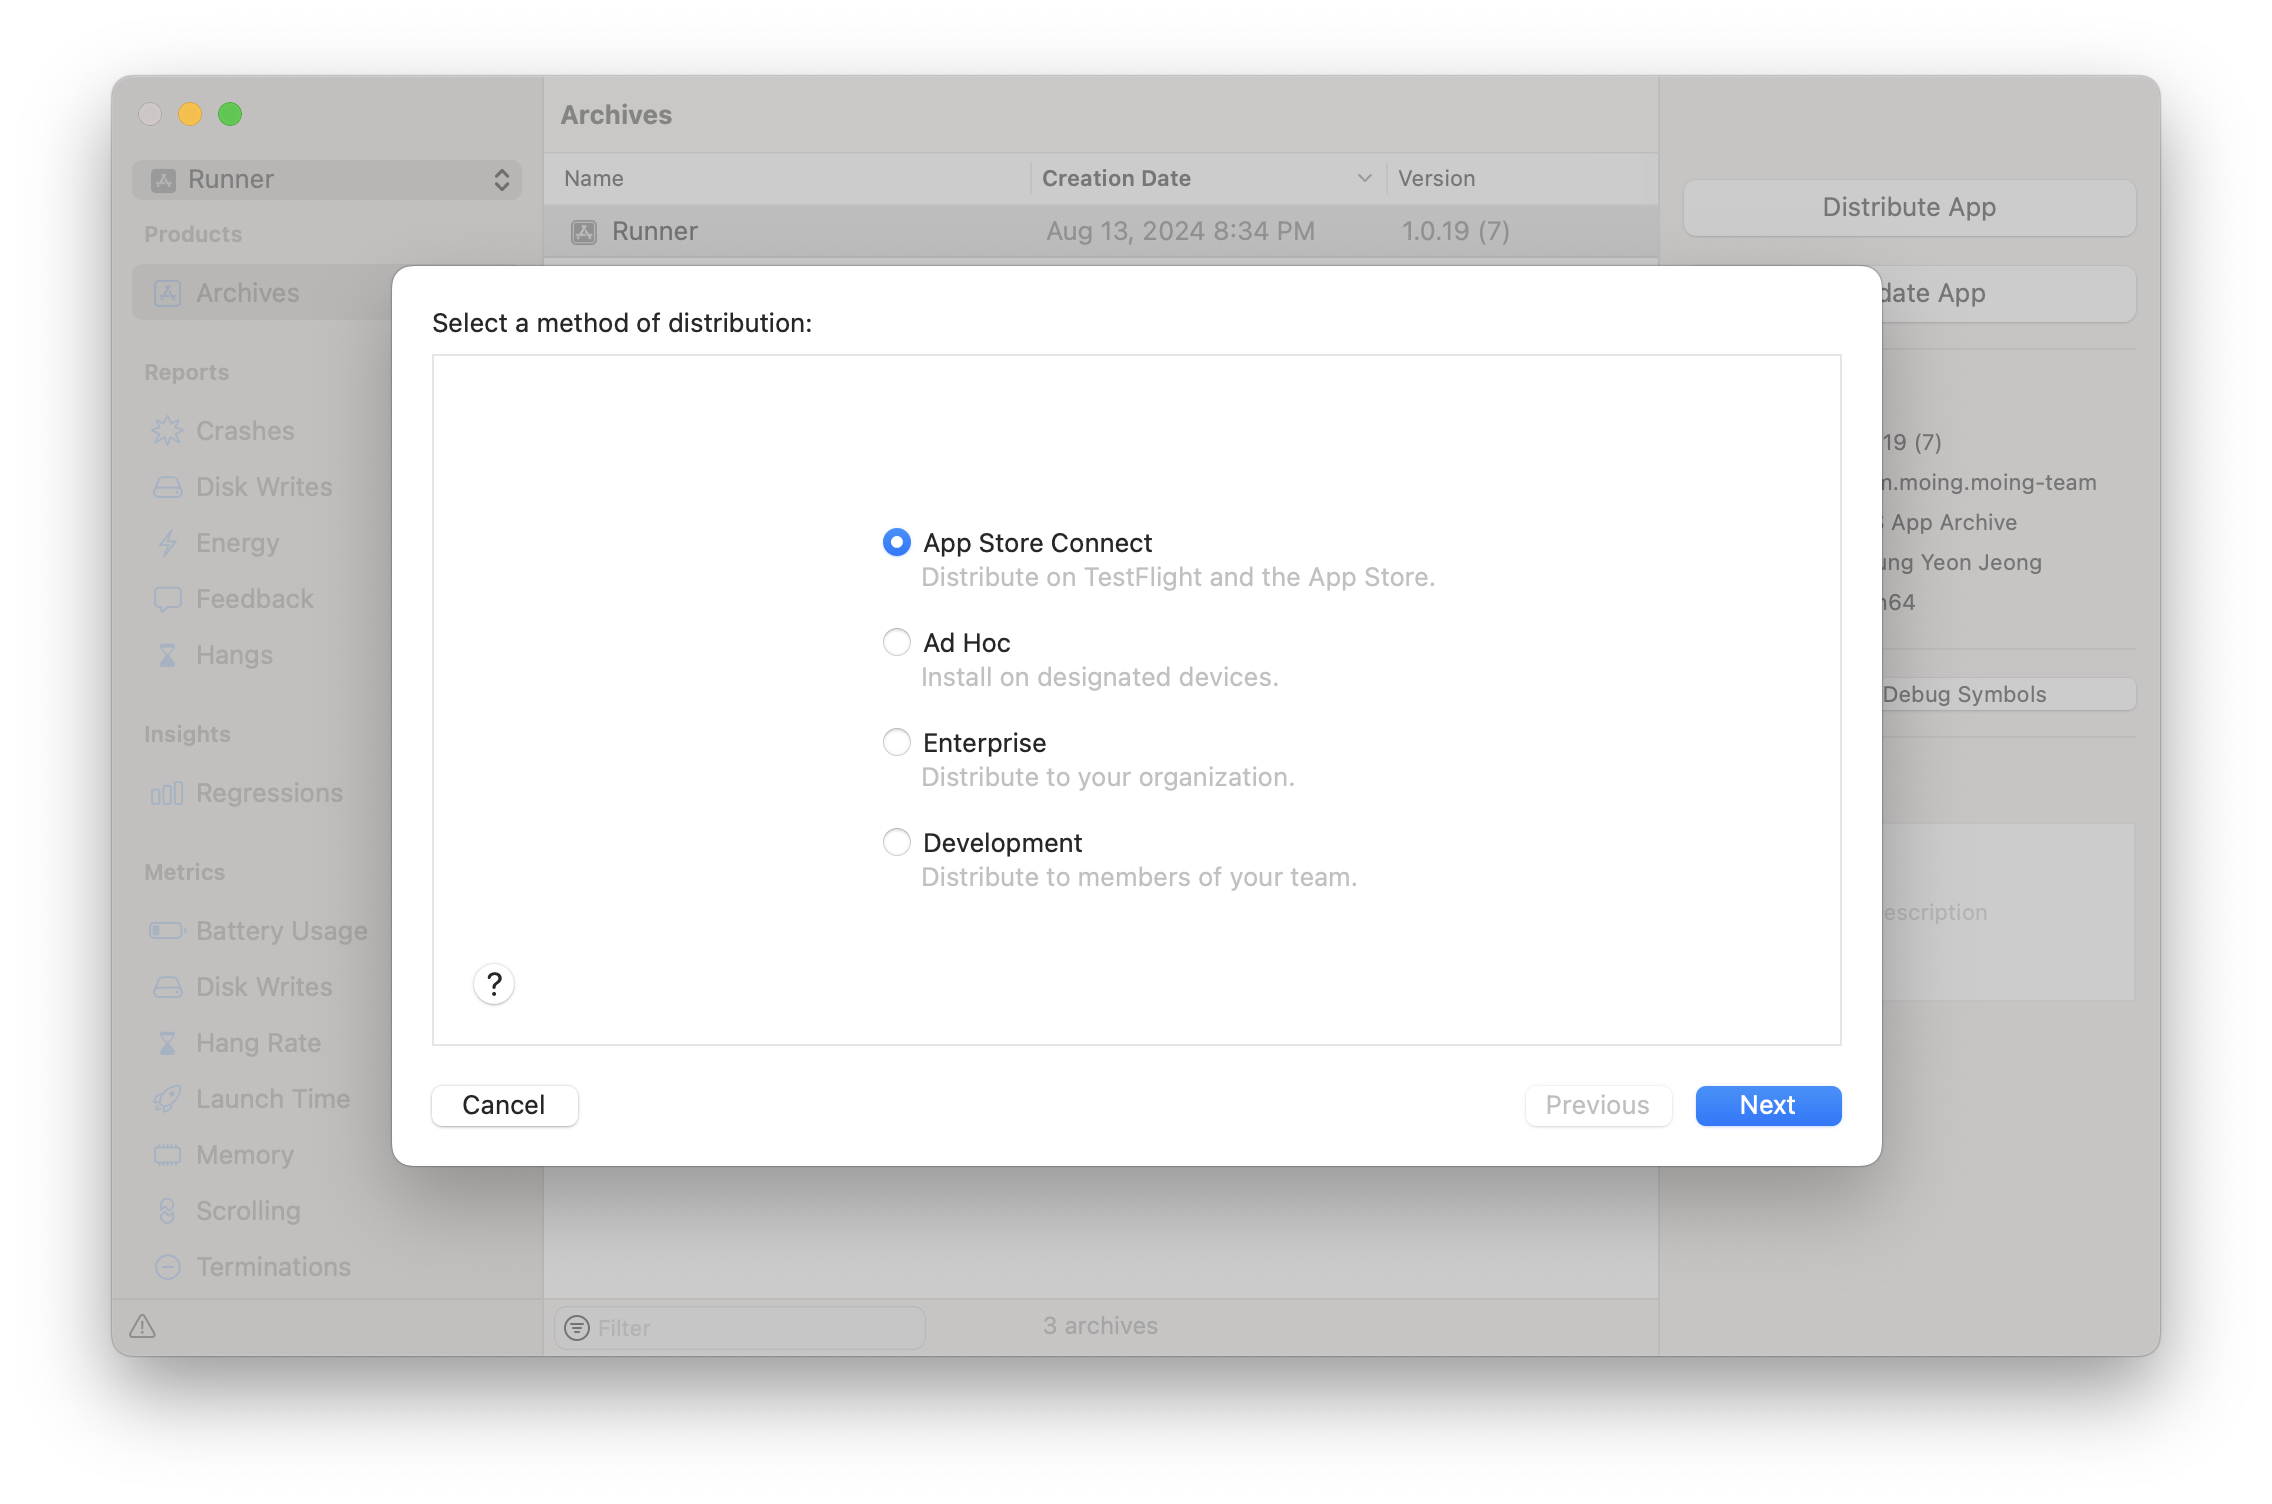The image size is (2272, 1504).
Task: Click the Launch Time rocket icon
Action: [167, 1099]
